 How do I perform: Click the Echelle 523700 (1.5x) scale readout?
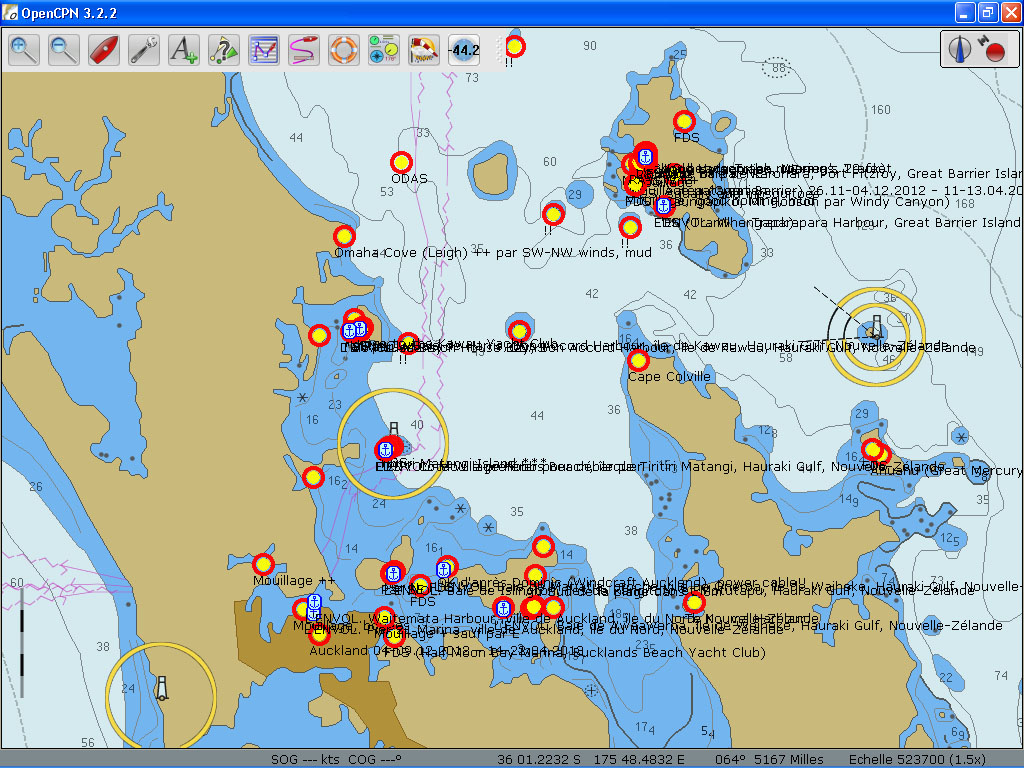point(917,760)
